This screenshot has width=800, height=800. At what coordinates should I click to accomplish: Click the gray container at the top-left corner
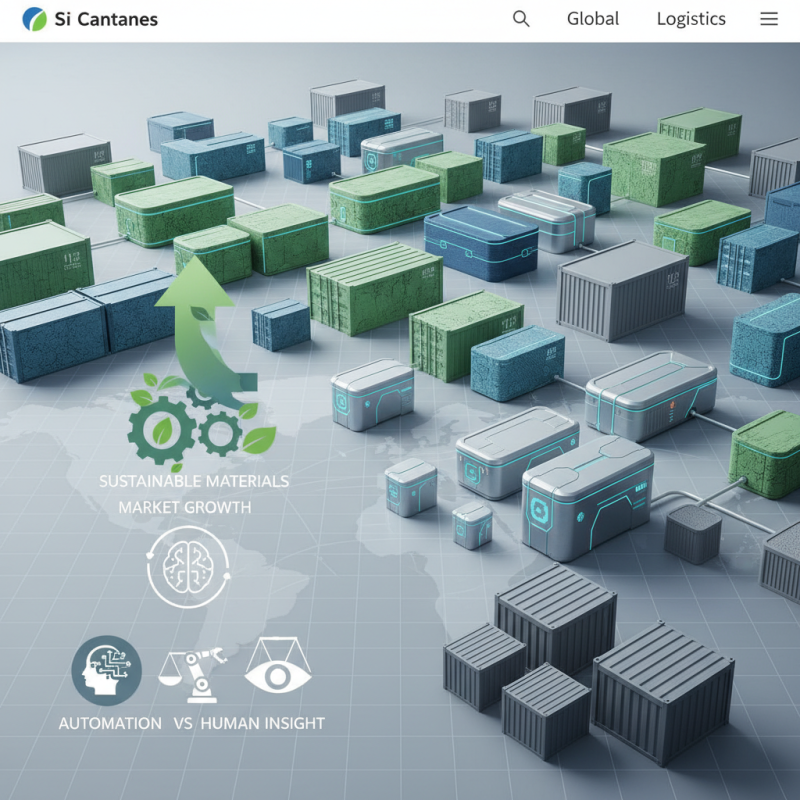(x=62, y=163)
